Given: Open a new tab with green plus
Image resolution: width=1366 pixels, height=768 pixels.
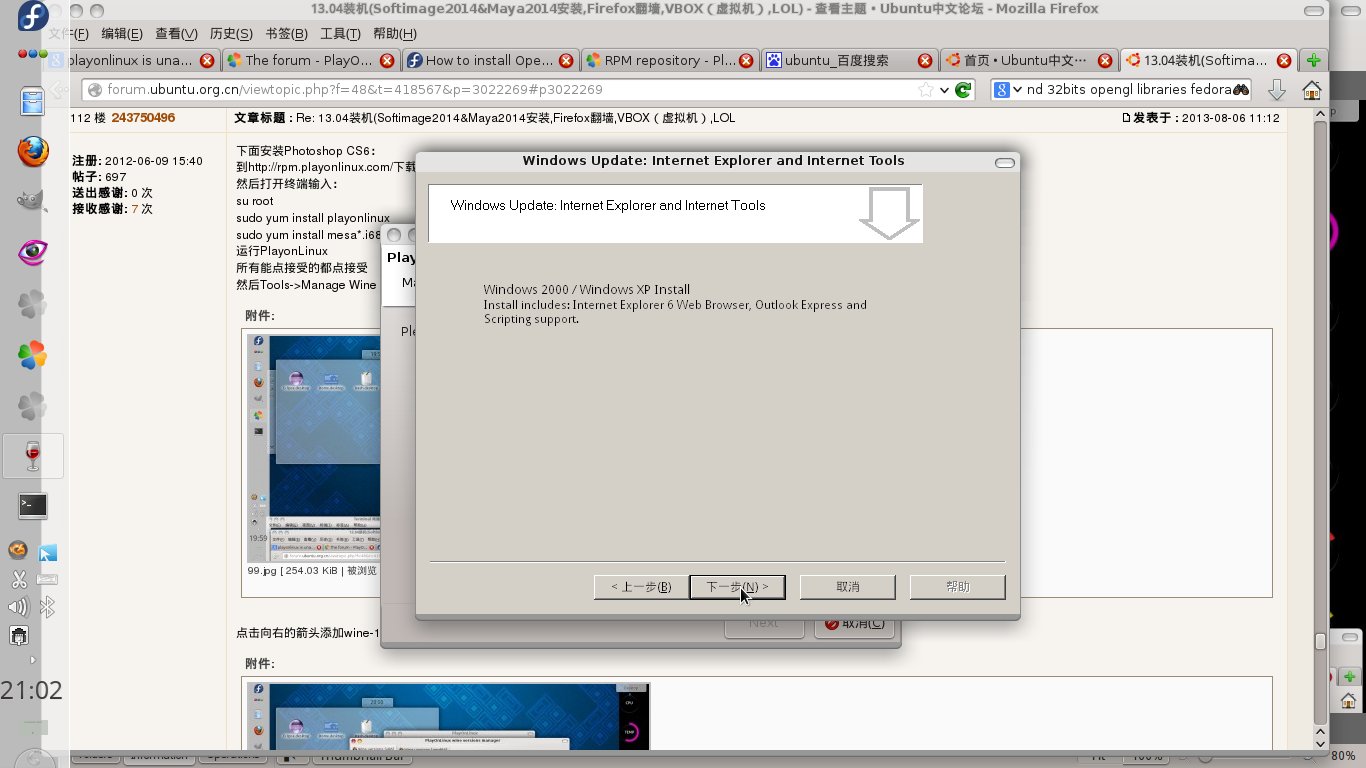Looking at the screenshot, I should [1313, 60].
